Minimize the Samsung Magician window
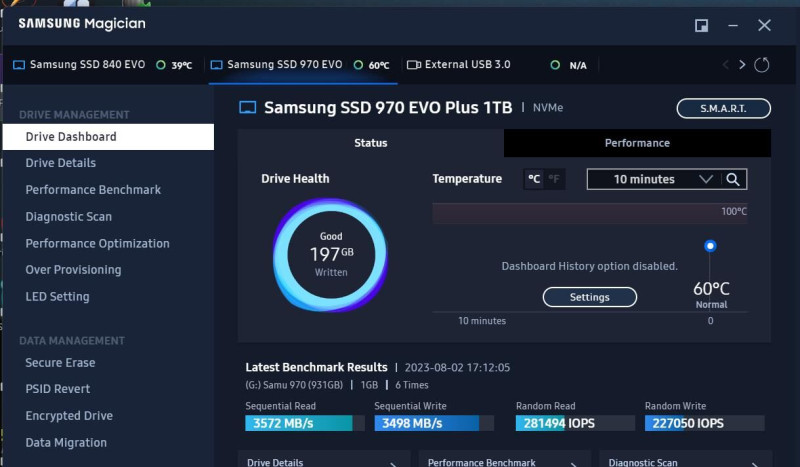The image size is (800, 467). 733,26
